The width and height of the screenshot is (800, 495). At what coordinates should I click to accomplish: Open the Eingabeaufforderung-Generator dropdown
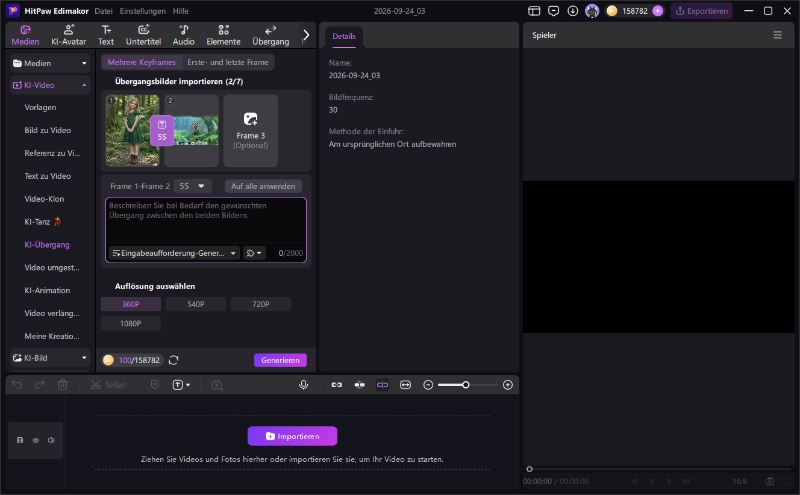pos(174,253)
